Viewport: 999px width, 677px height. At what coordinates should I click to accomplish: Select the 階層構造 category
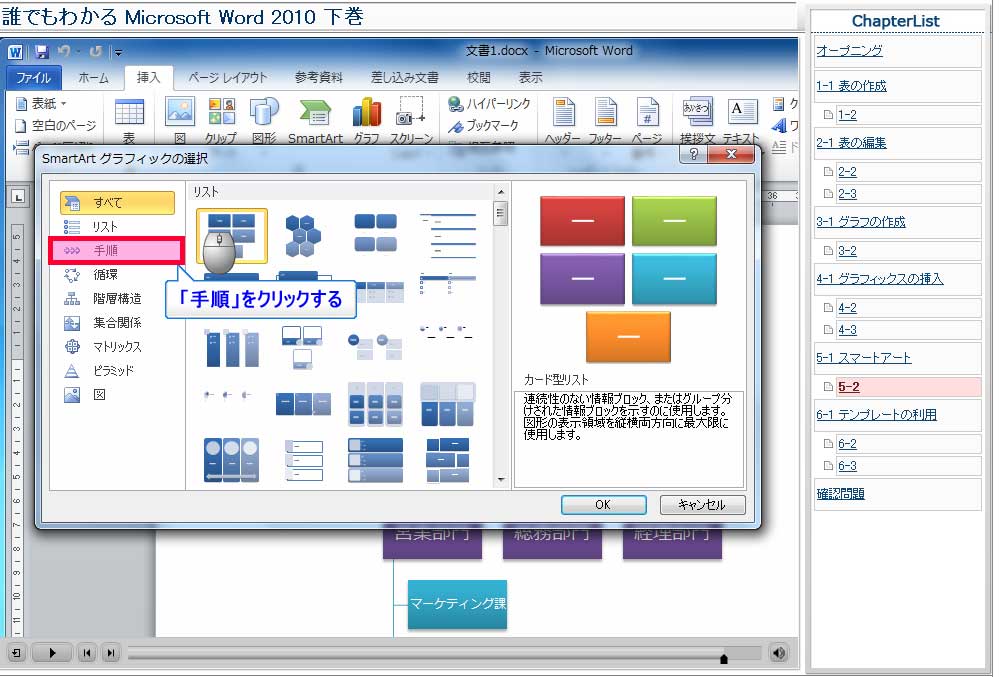(117, 299)
